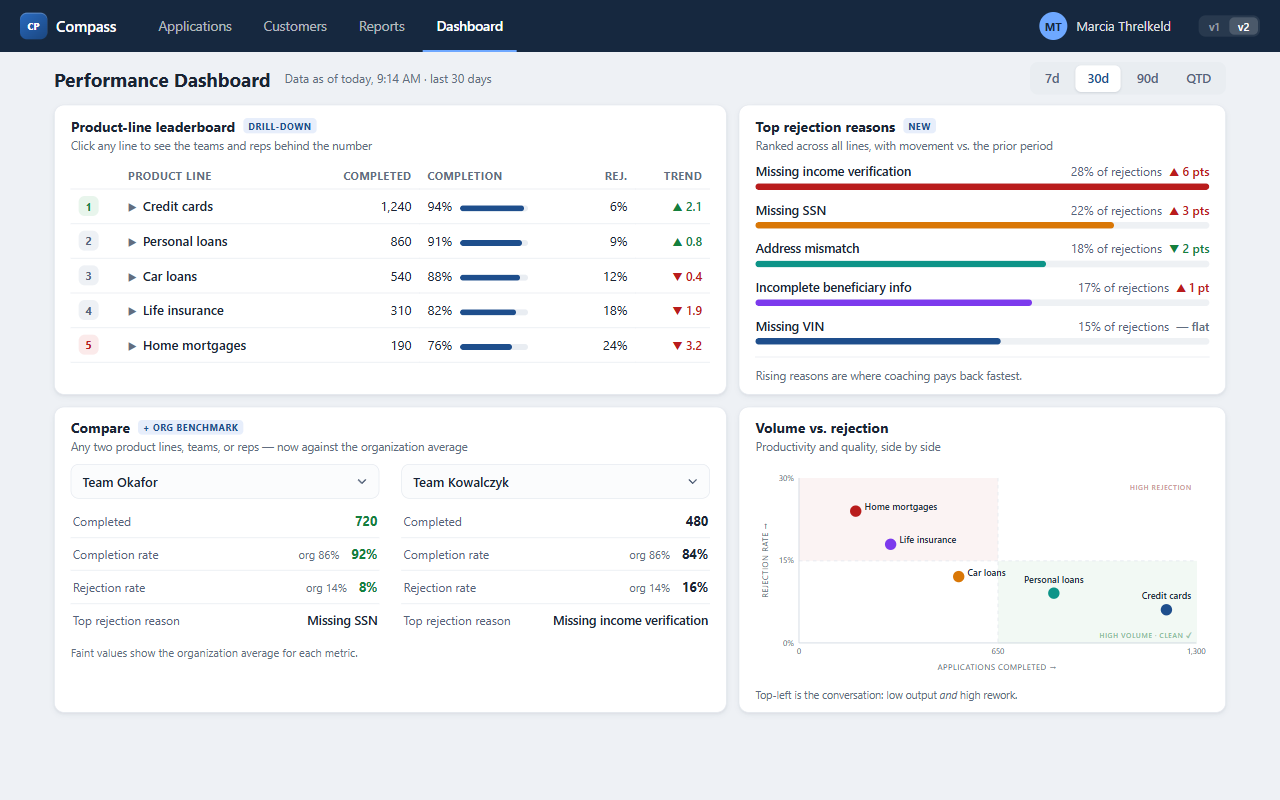
Task: Click the "Missing income verification" top reason for Kowalczyk
Action: pyautogui.click(x=631, y=621)
